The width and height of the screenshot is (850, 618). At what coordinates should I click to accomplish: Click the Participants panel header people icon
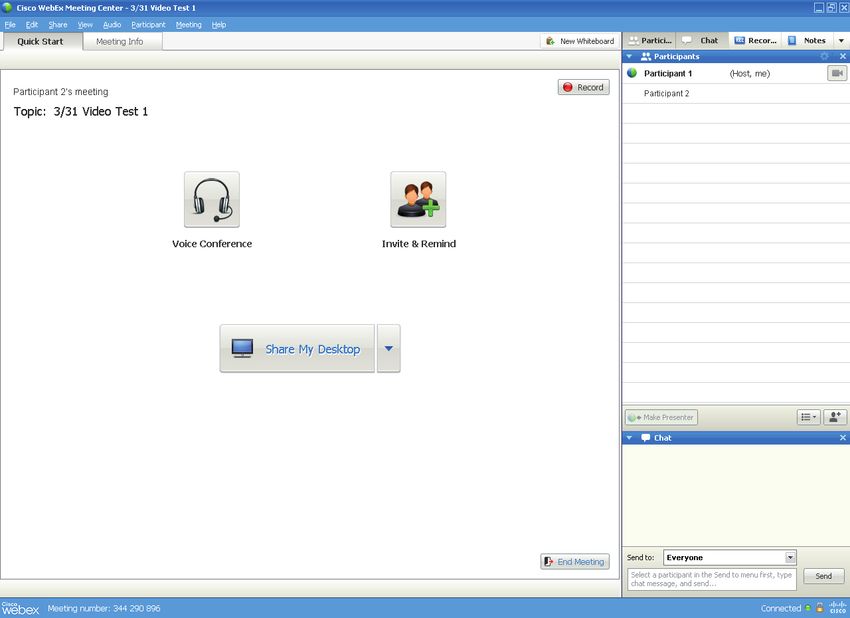coord(646,56)
